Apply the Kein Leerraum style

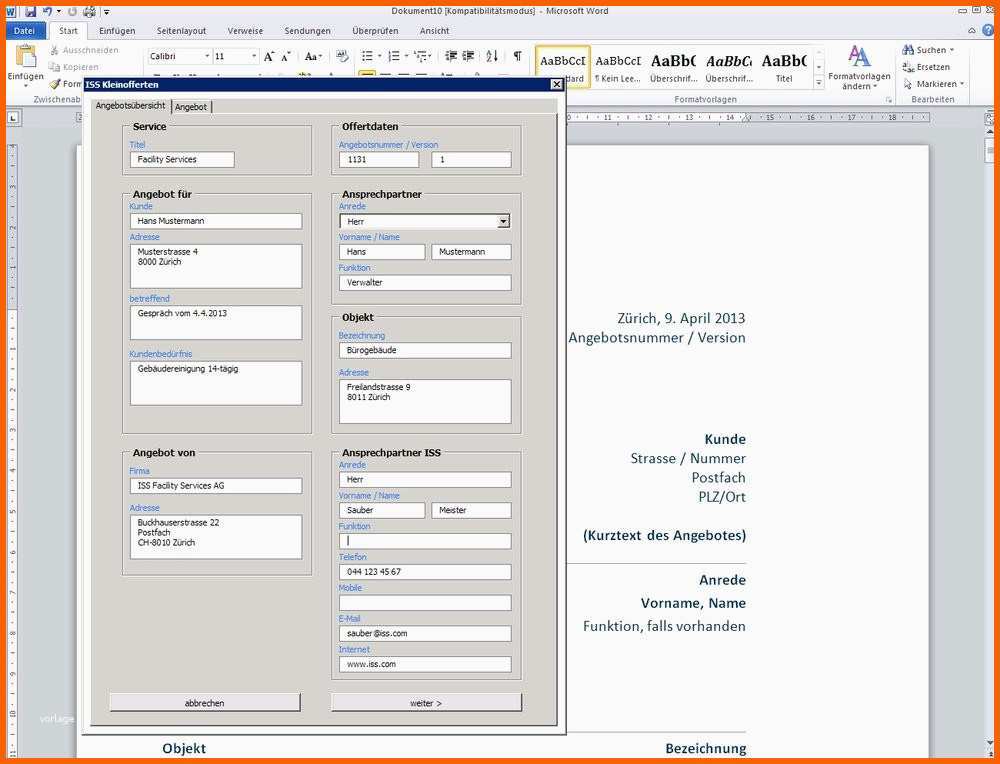617,67
